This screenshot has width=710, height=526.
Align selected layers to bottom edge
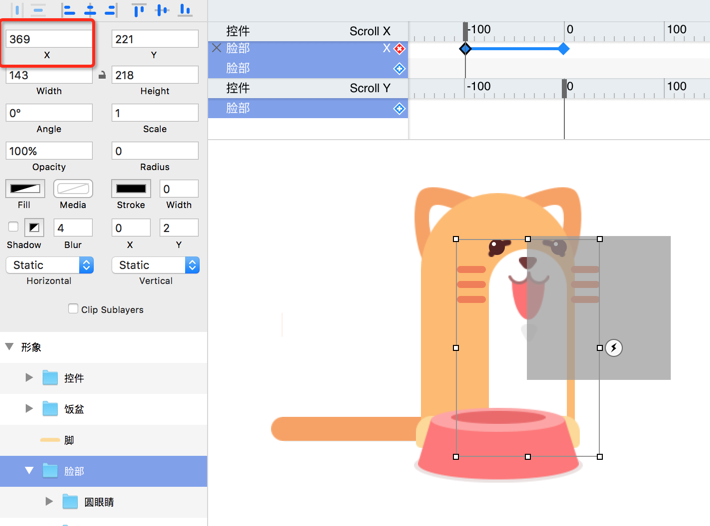pyautogui.click(x=185, y=10)
